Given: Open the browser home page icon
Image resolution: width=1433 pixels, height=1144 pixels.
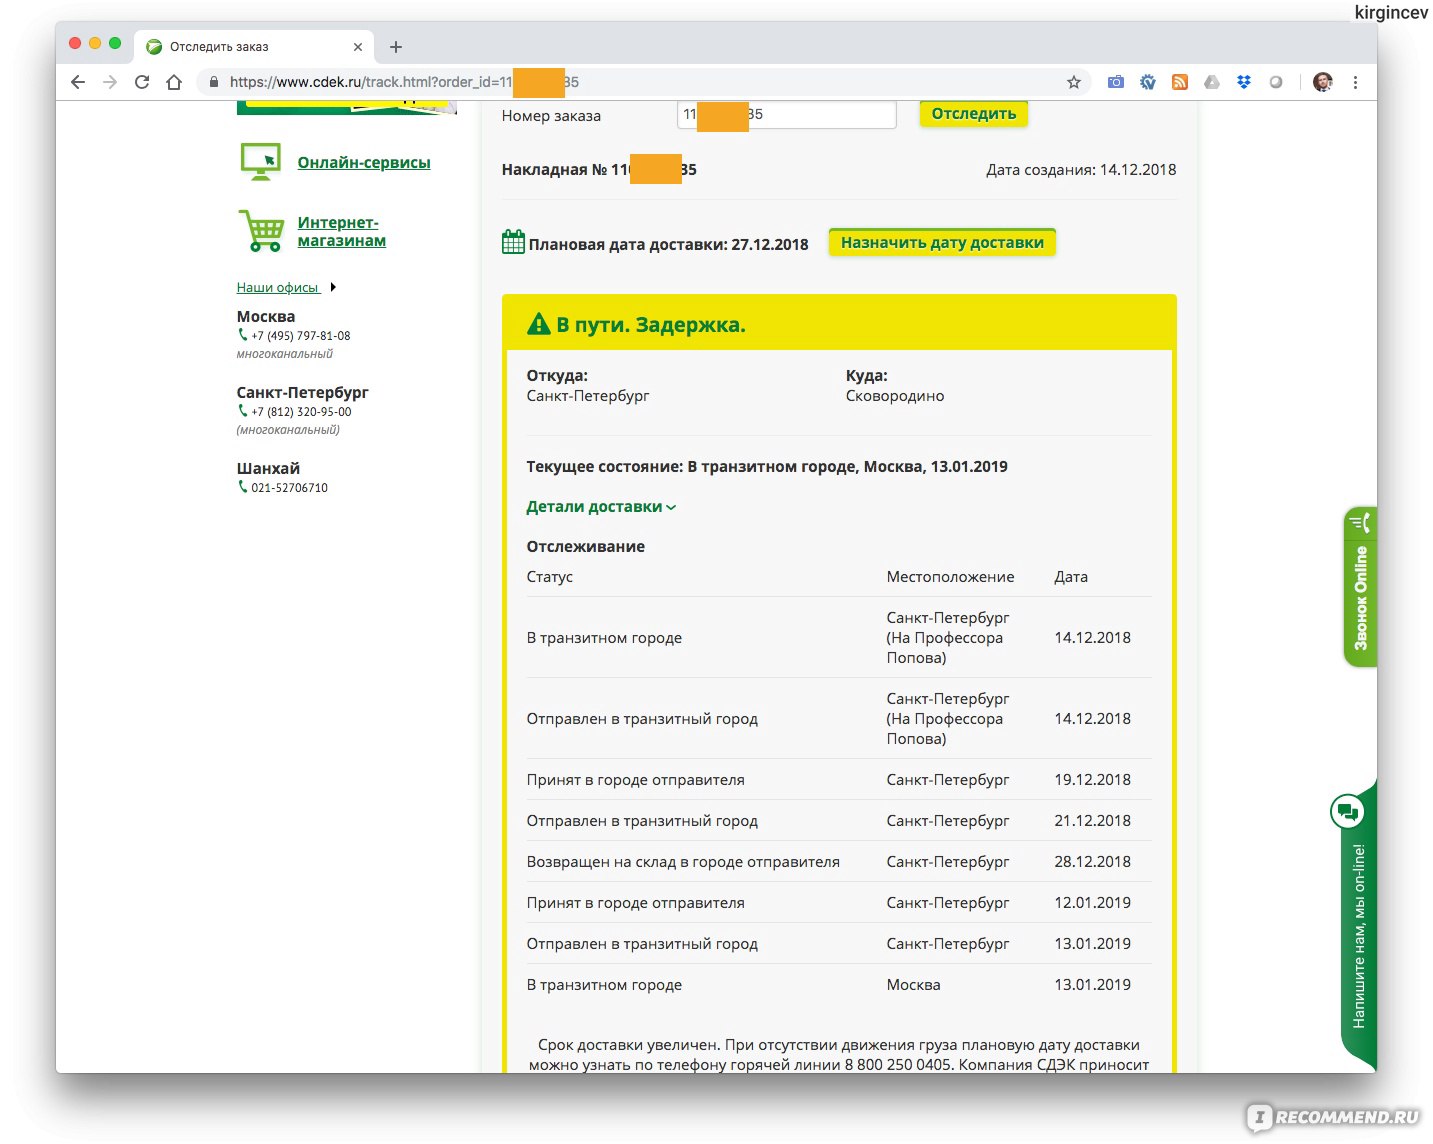Looking at the screenshot, I should pos(174,82).
